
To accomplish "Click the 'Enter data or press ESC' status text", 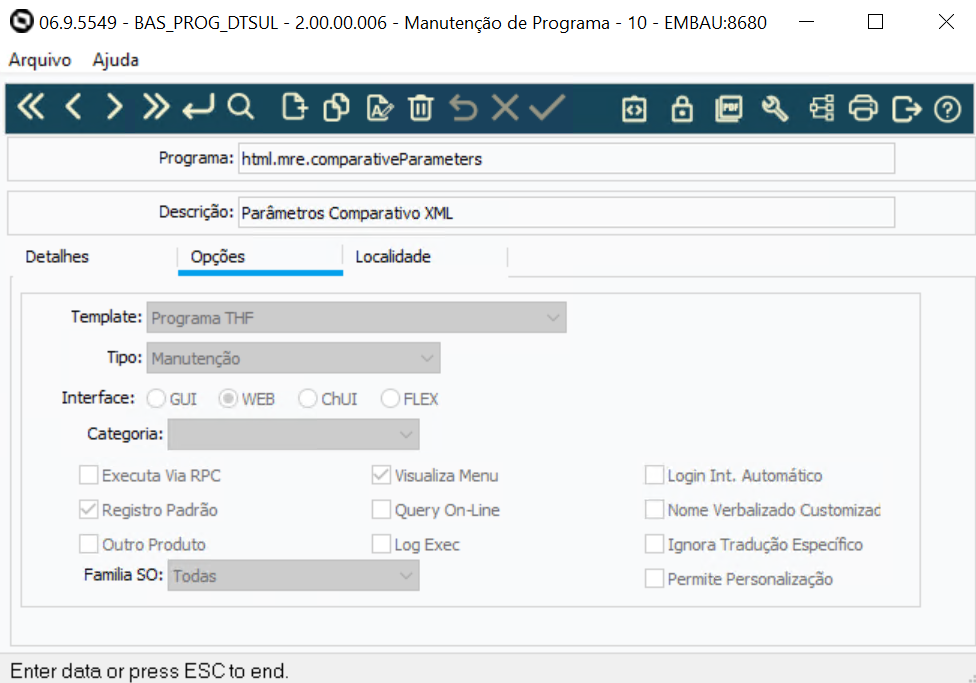I will [x=149, y=671].
